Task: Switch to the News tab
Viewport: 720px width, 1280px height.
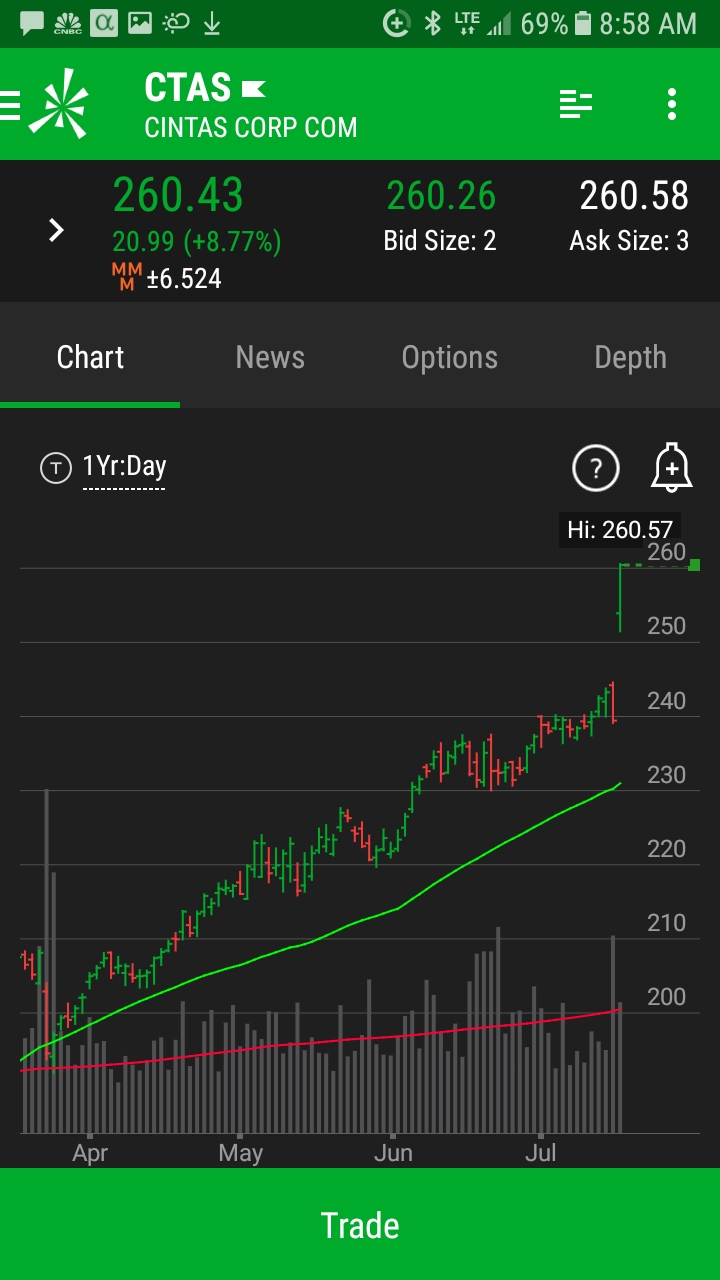Action: pyautogui.click(x=270, y=357)
